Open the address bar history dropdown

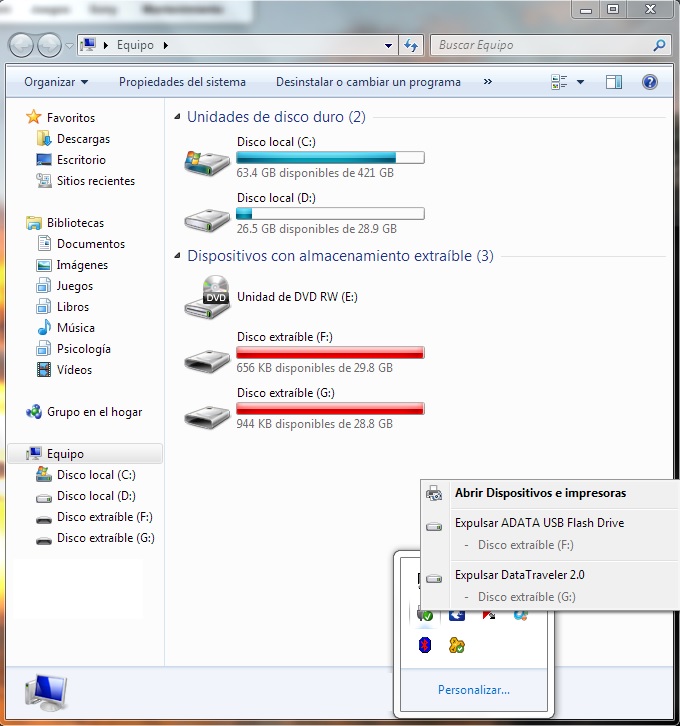(x=388, y=45)
